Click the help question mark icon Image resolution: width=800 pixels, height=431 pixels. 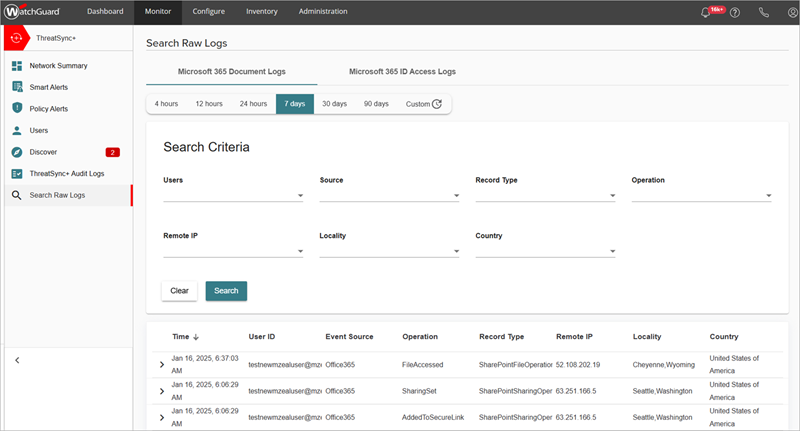pyautogui.click(x=735, y=12)
